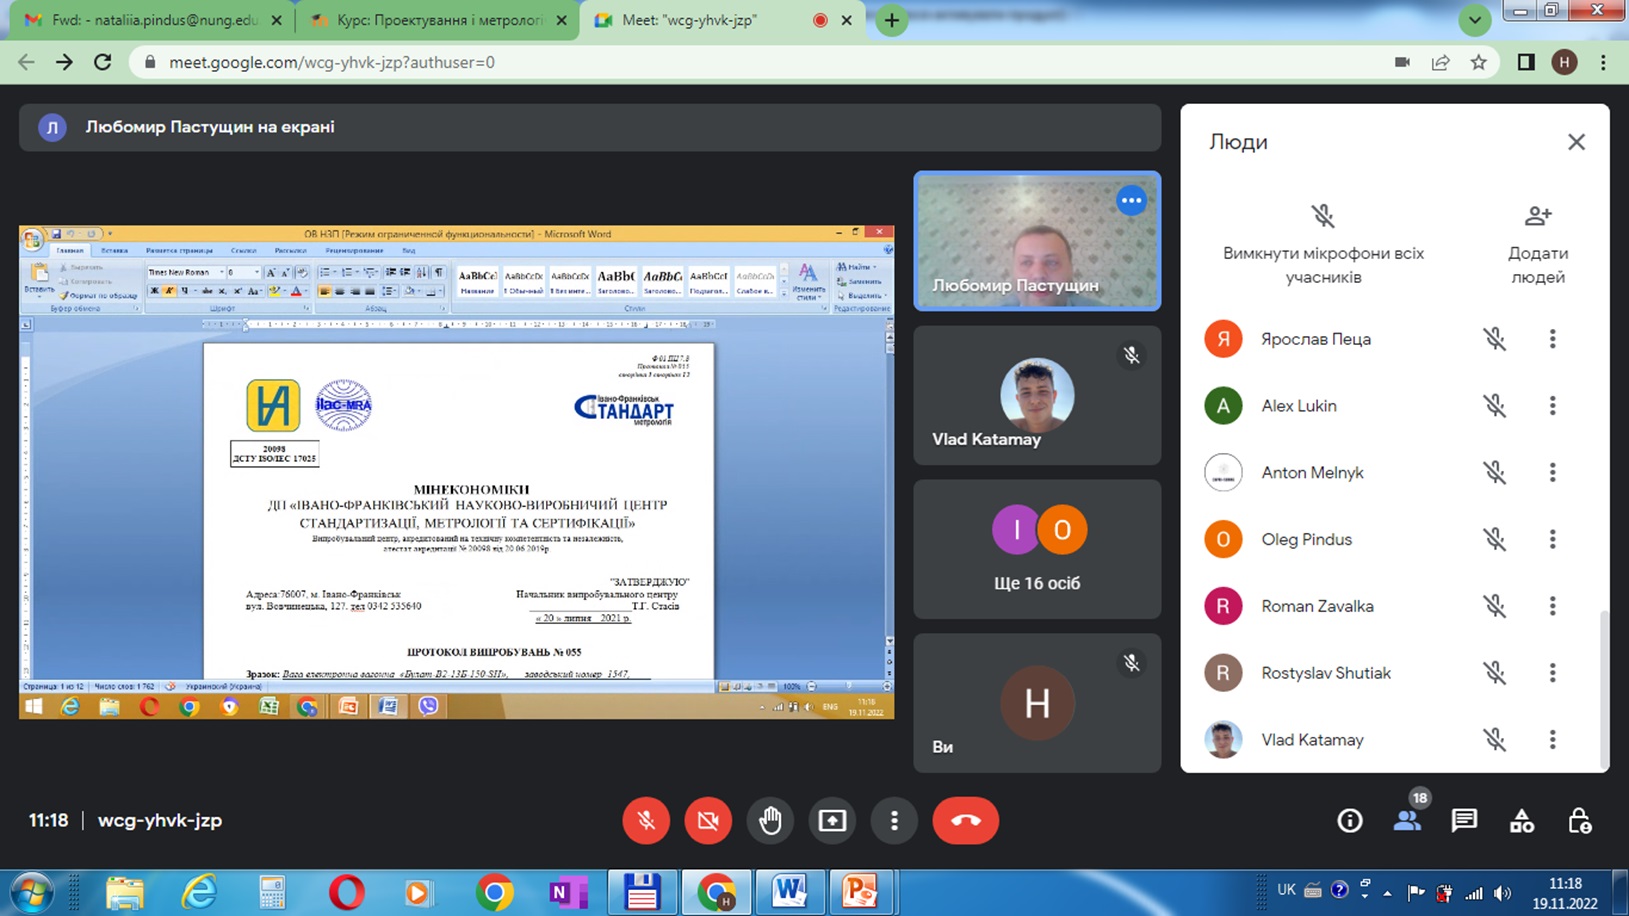Switch to the Fwd: nataliia.pindus Gmail tab
1629x916 pixels.
point(150,20)
